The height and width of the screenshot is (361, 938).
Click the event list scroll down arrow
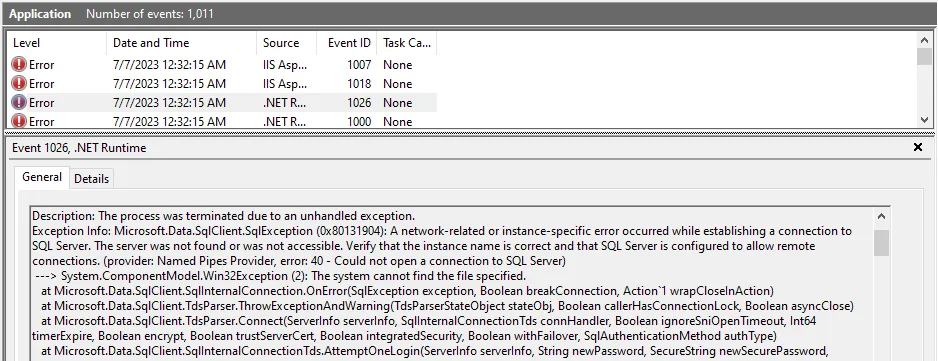pyautogui.click(x=924, y=120)
